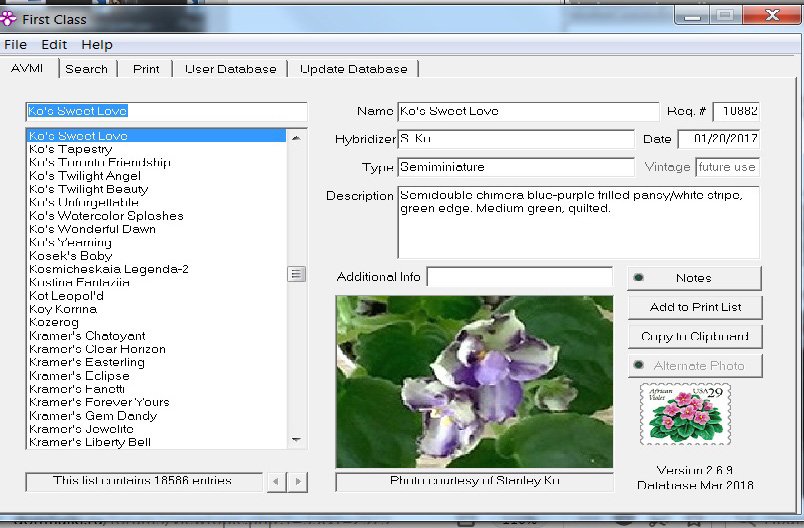The image size is (804, 528).
Task: Select Kramer's Jewelite in list
Action: (x=156, y=429)
